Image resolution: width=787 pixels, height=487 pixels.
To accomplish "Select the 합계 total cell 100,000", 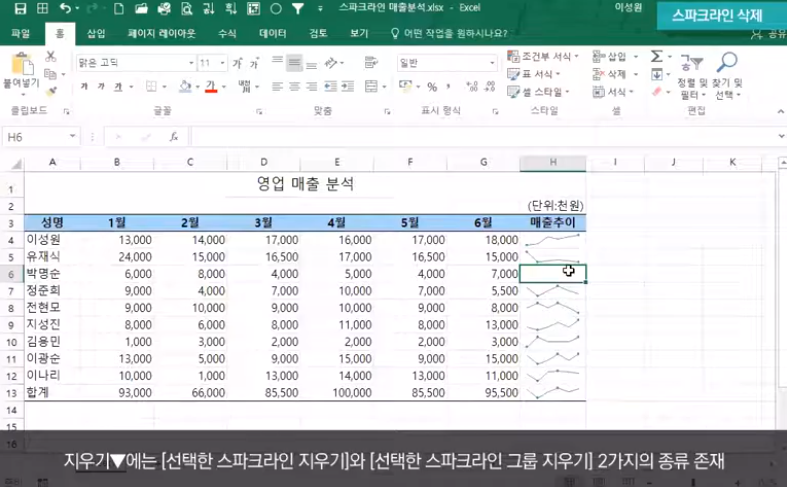I will [336, 393].
